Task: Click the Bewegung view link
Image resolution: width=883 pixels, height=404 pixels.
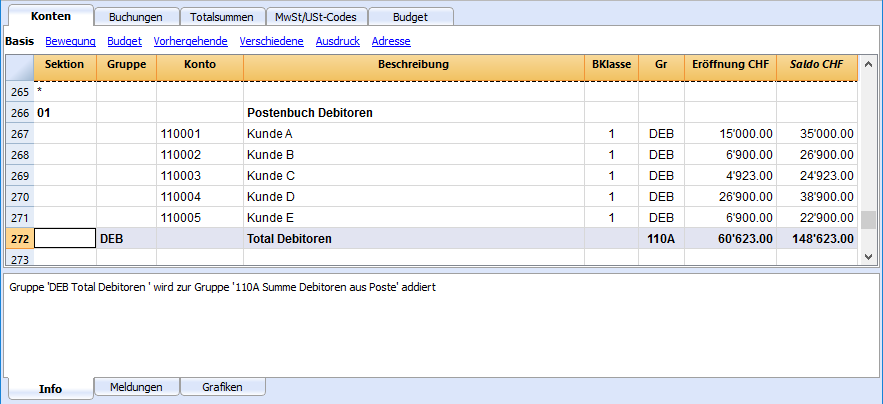Action: pos(70,41)
